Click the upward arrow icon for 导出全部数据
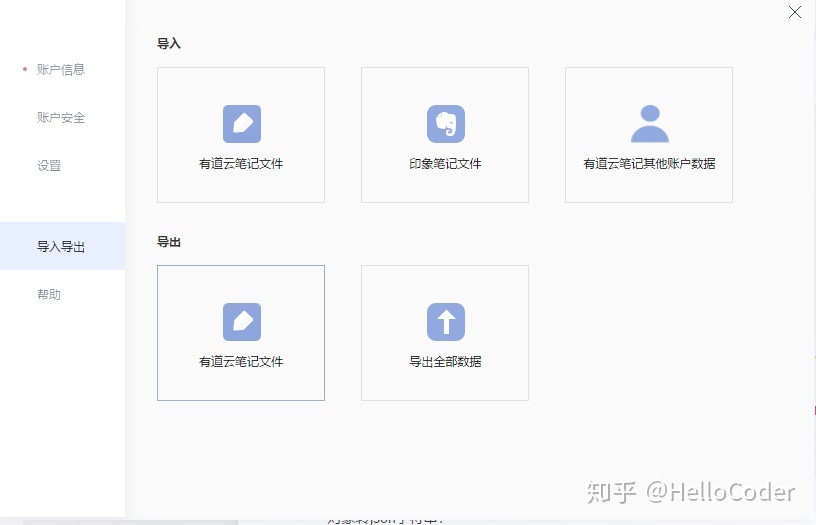The image size is (816, 525). point(446,322)
